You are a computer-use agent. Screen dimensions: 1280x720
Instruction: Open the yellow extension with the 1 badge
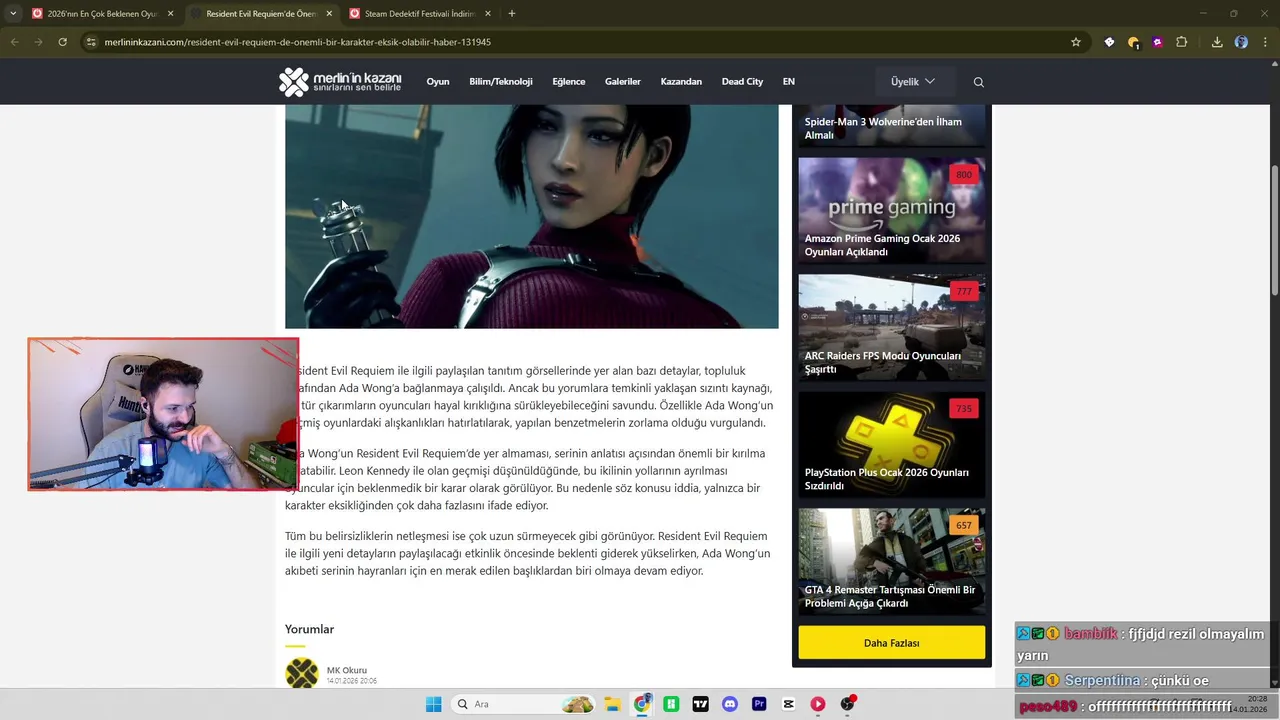pyautogui.click(x=1133, y=42)
